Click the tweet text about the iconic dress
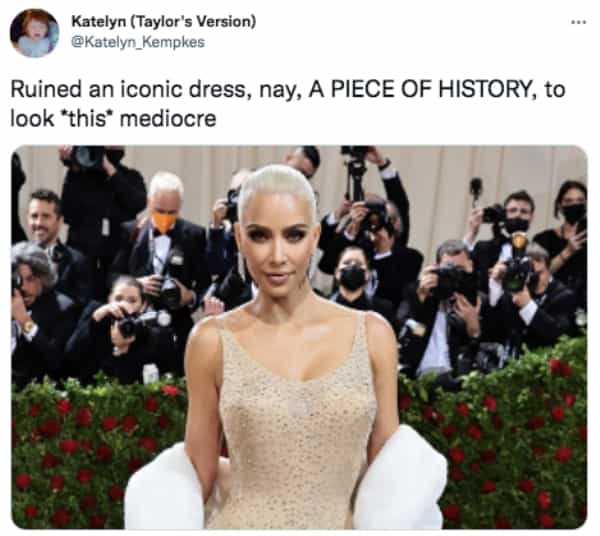 tap(288, 104)
